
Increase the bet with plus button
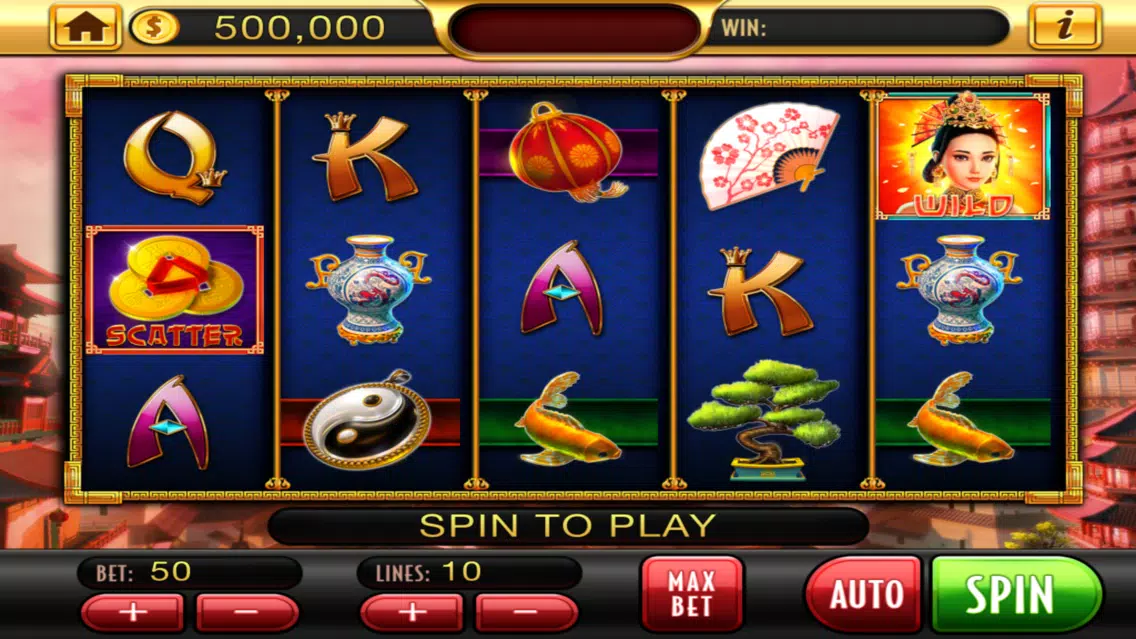(x=133, y=613)
